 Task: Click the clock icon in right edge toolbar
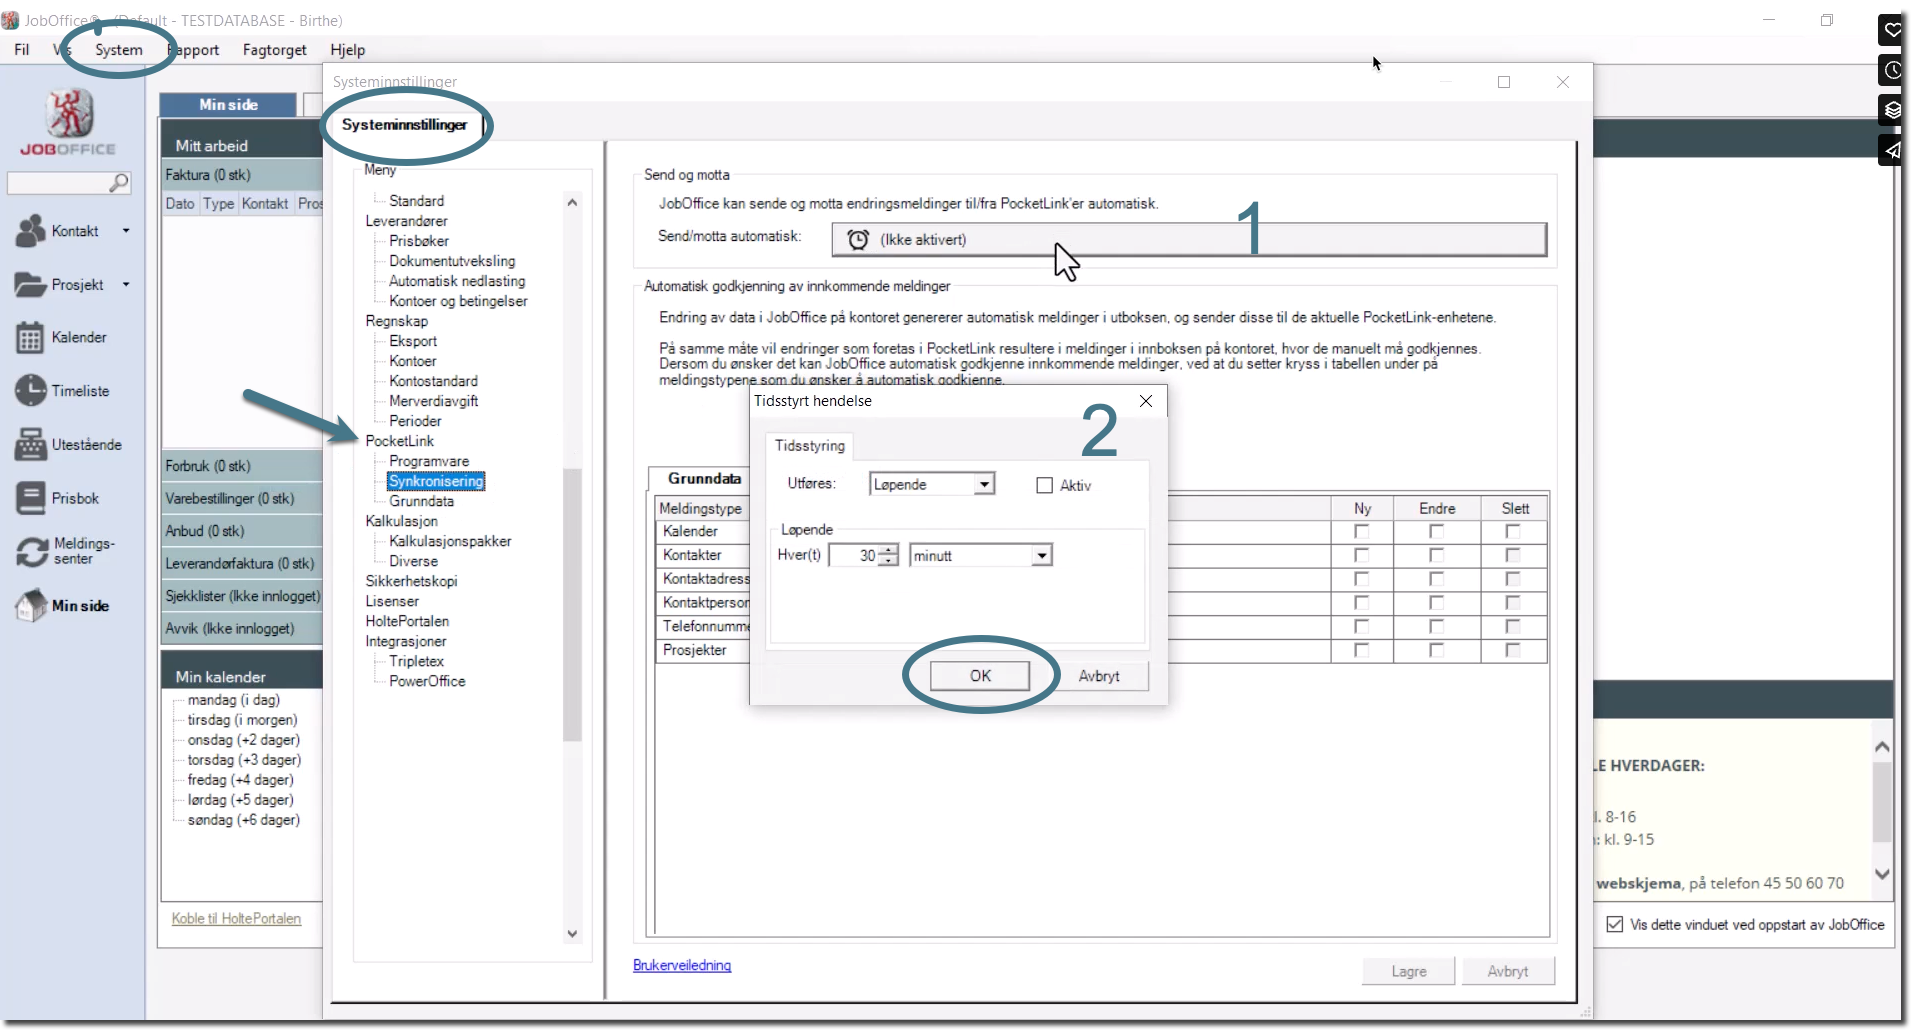(x=1893, y=70)
